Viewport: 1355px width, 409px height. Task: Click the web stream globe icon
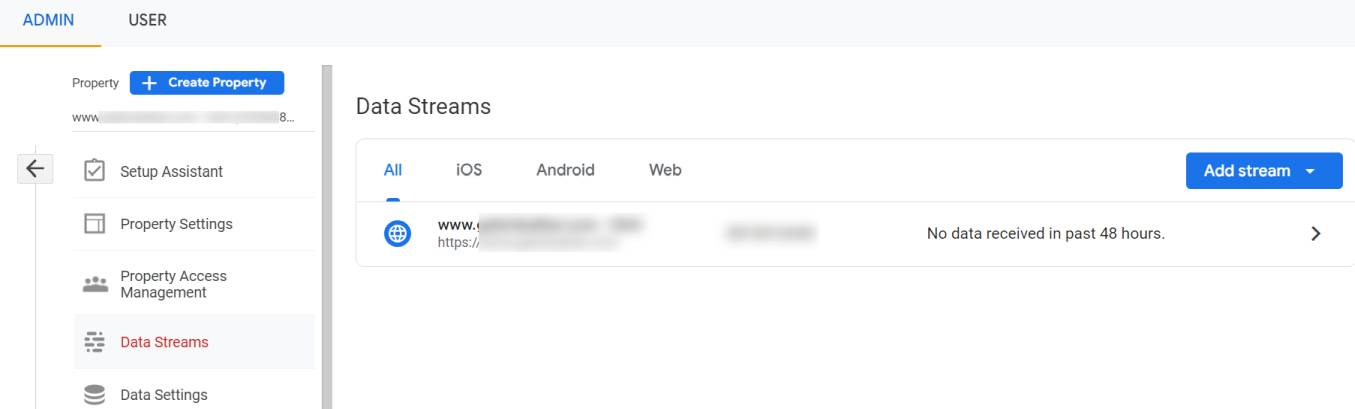tap(397, 234)
